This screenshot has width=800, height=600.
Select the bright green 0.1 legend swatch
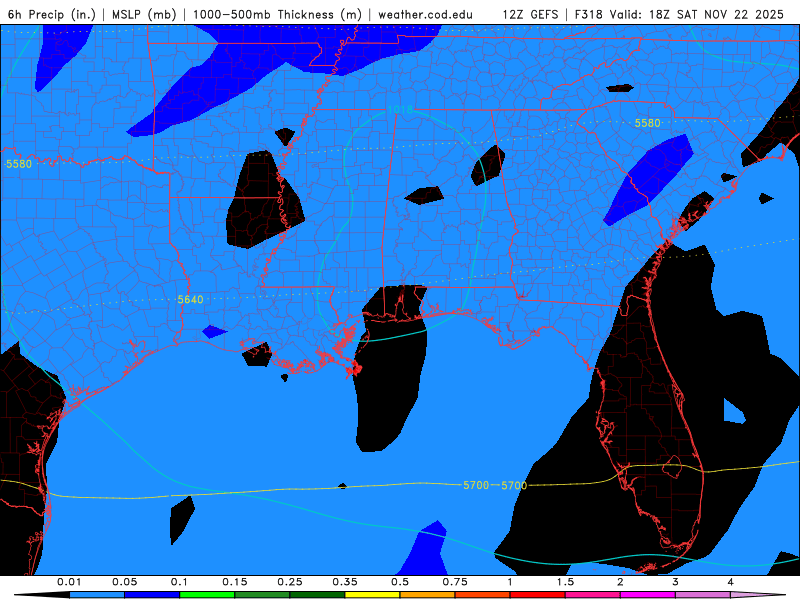[x=207, y=595]
